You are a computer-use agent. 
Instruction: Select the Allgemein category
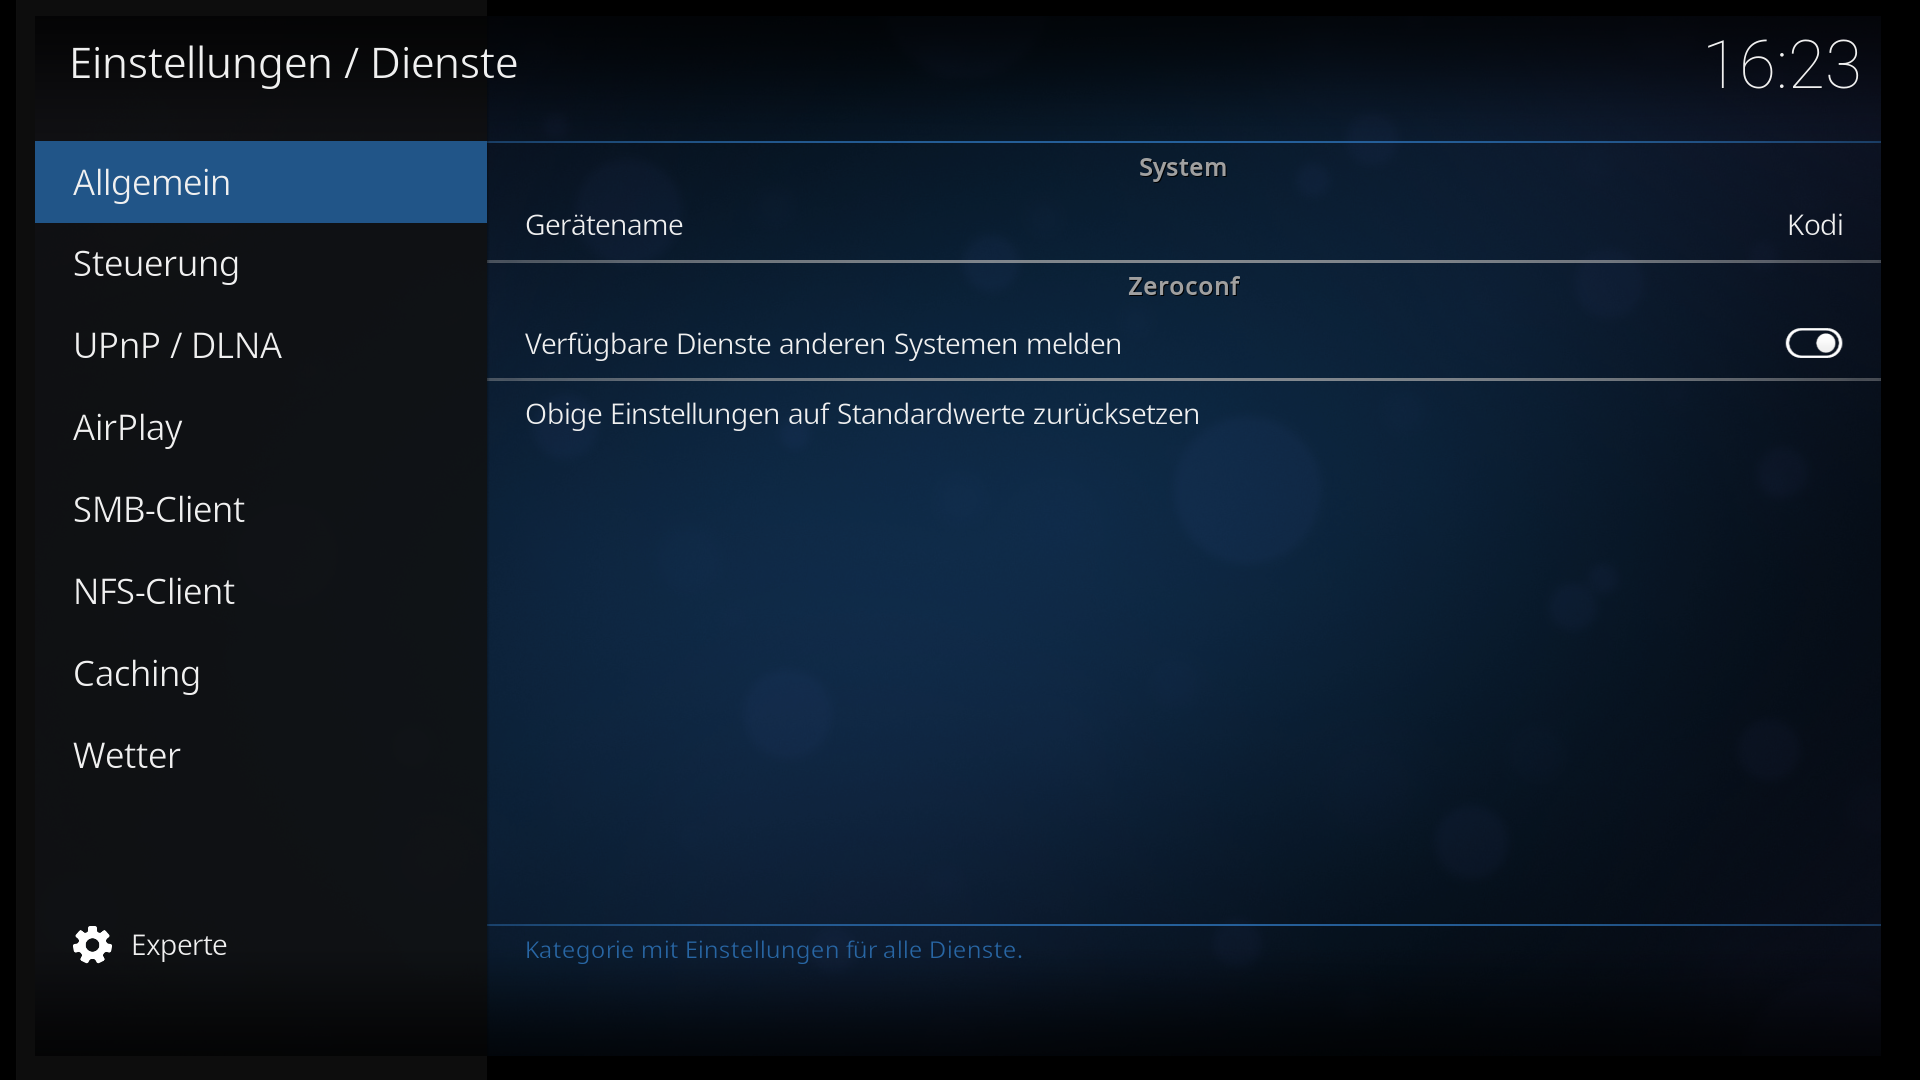(260, 182)
